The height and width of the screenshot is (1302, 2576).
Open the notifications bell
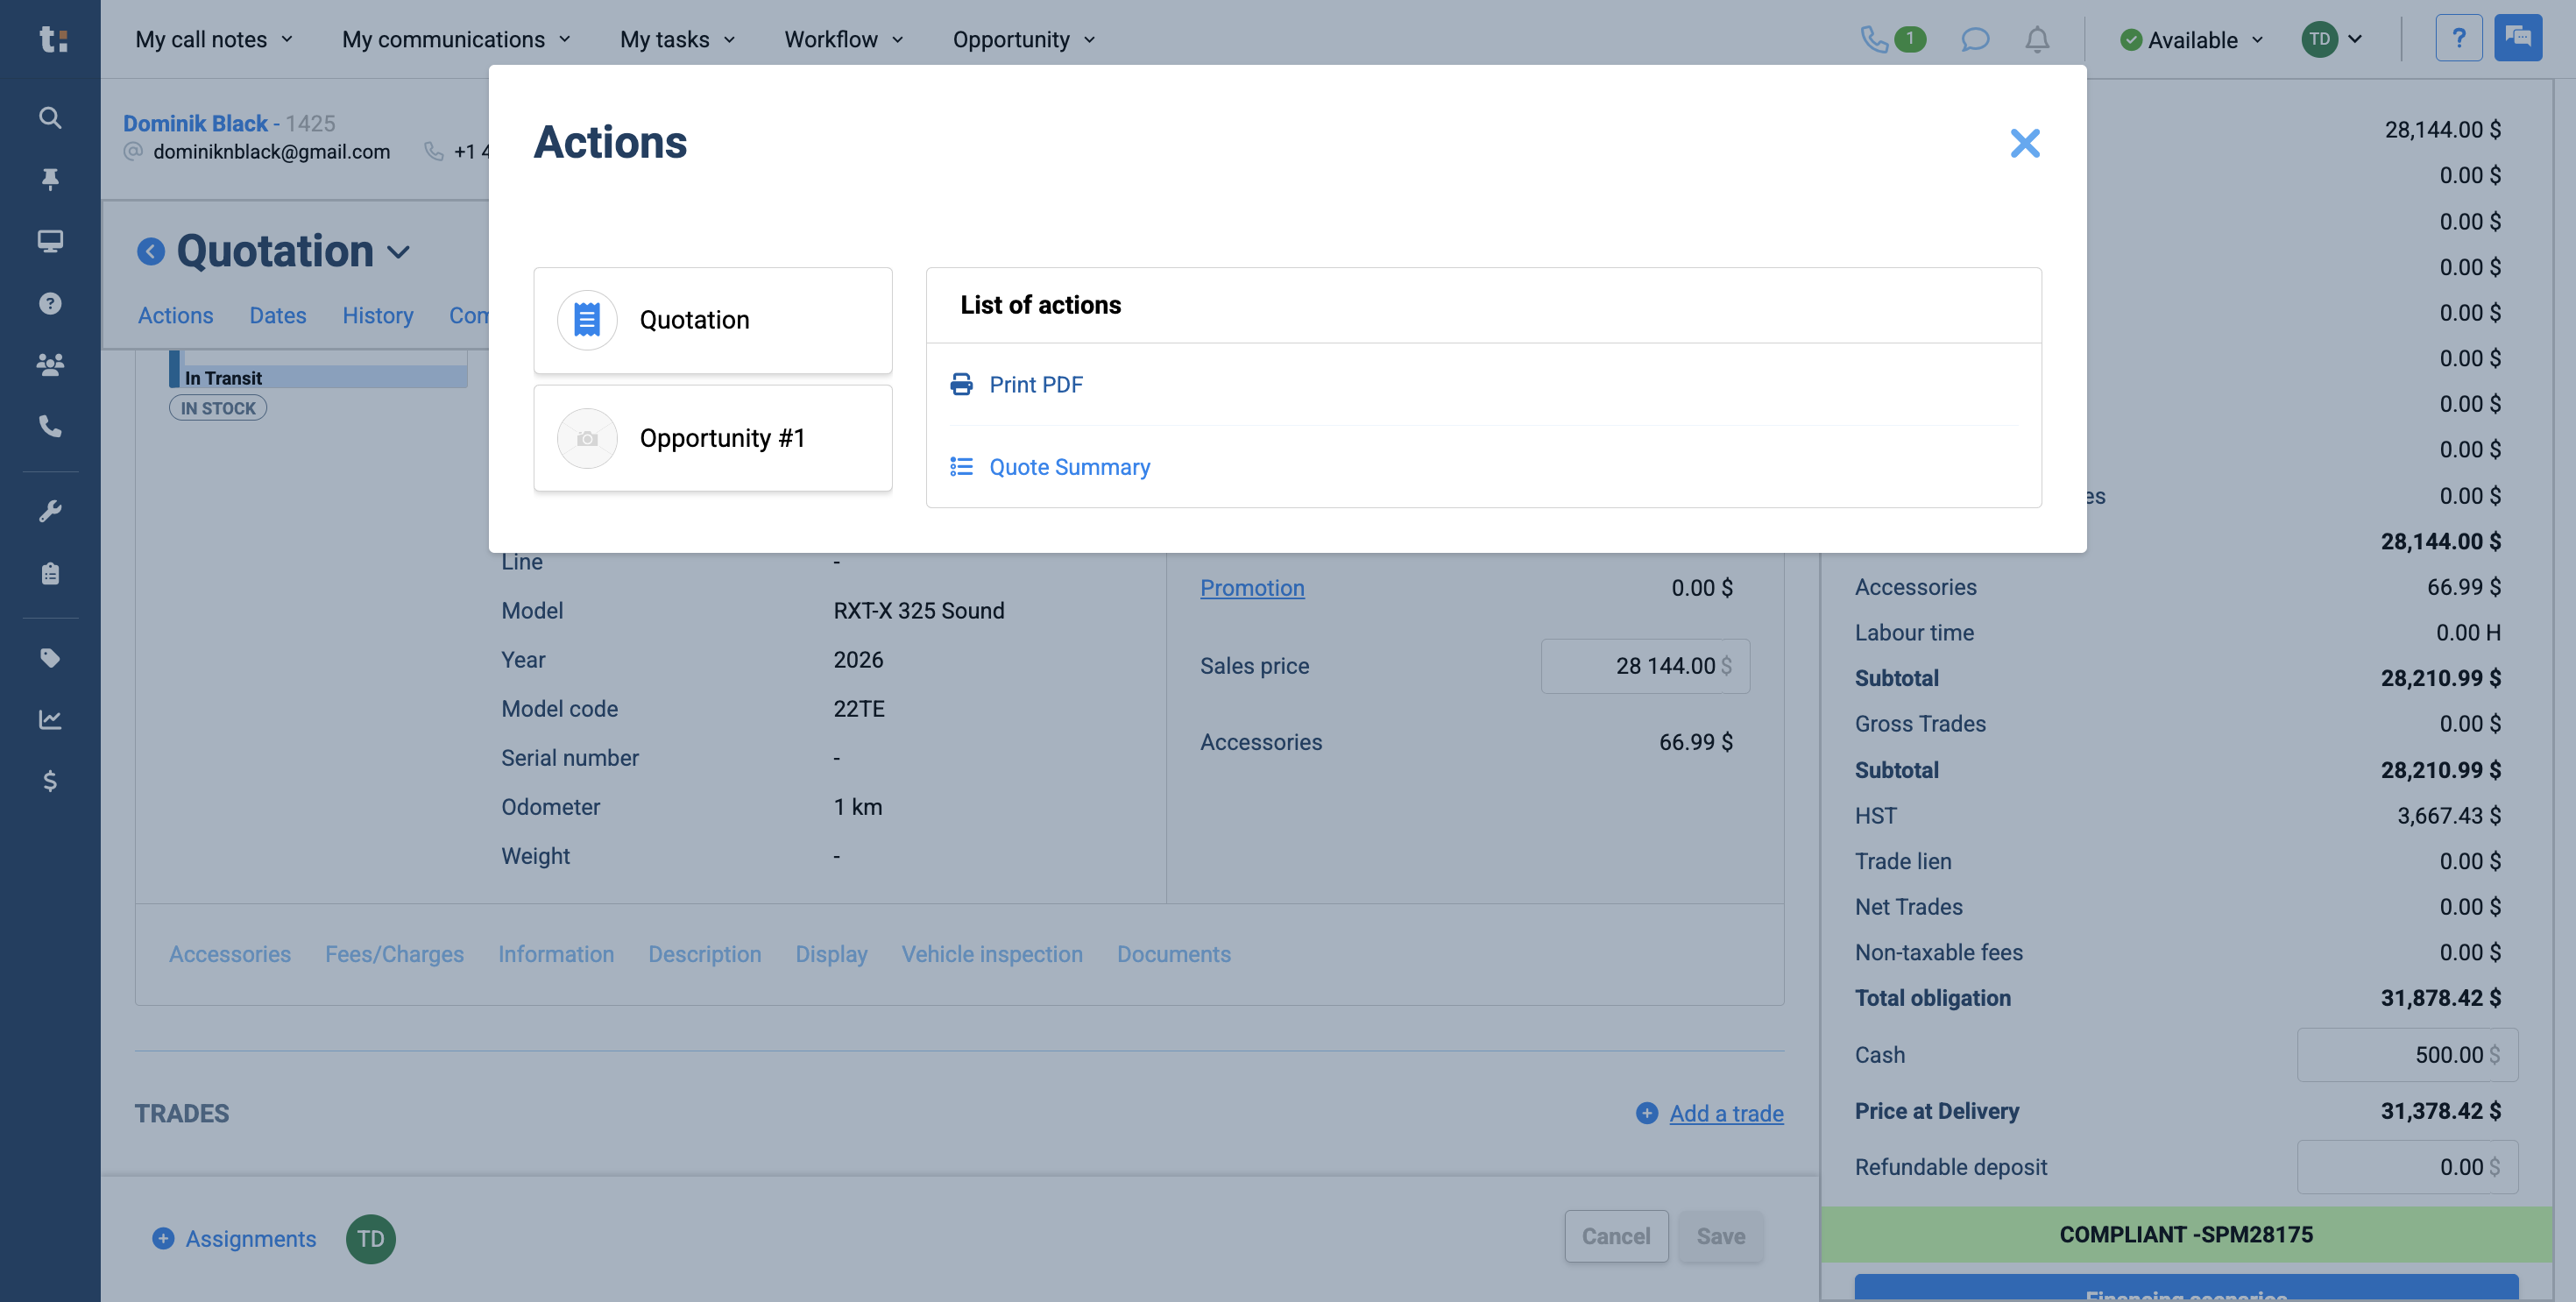tap(2037, 39)
